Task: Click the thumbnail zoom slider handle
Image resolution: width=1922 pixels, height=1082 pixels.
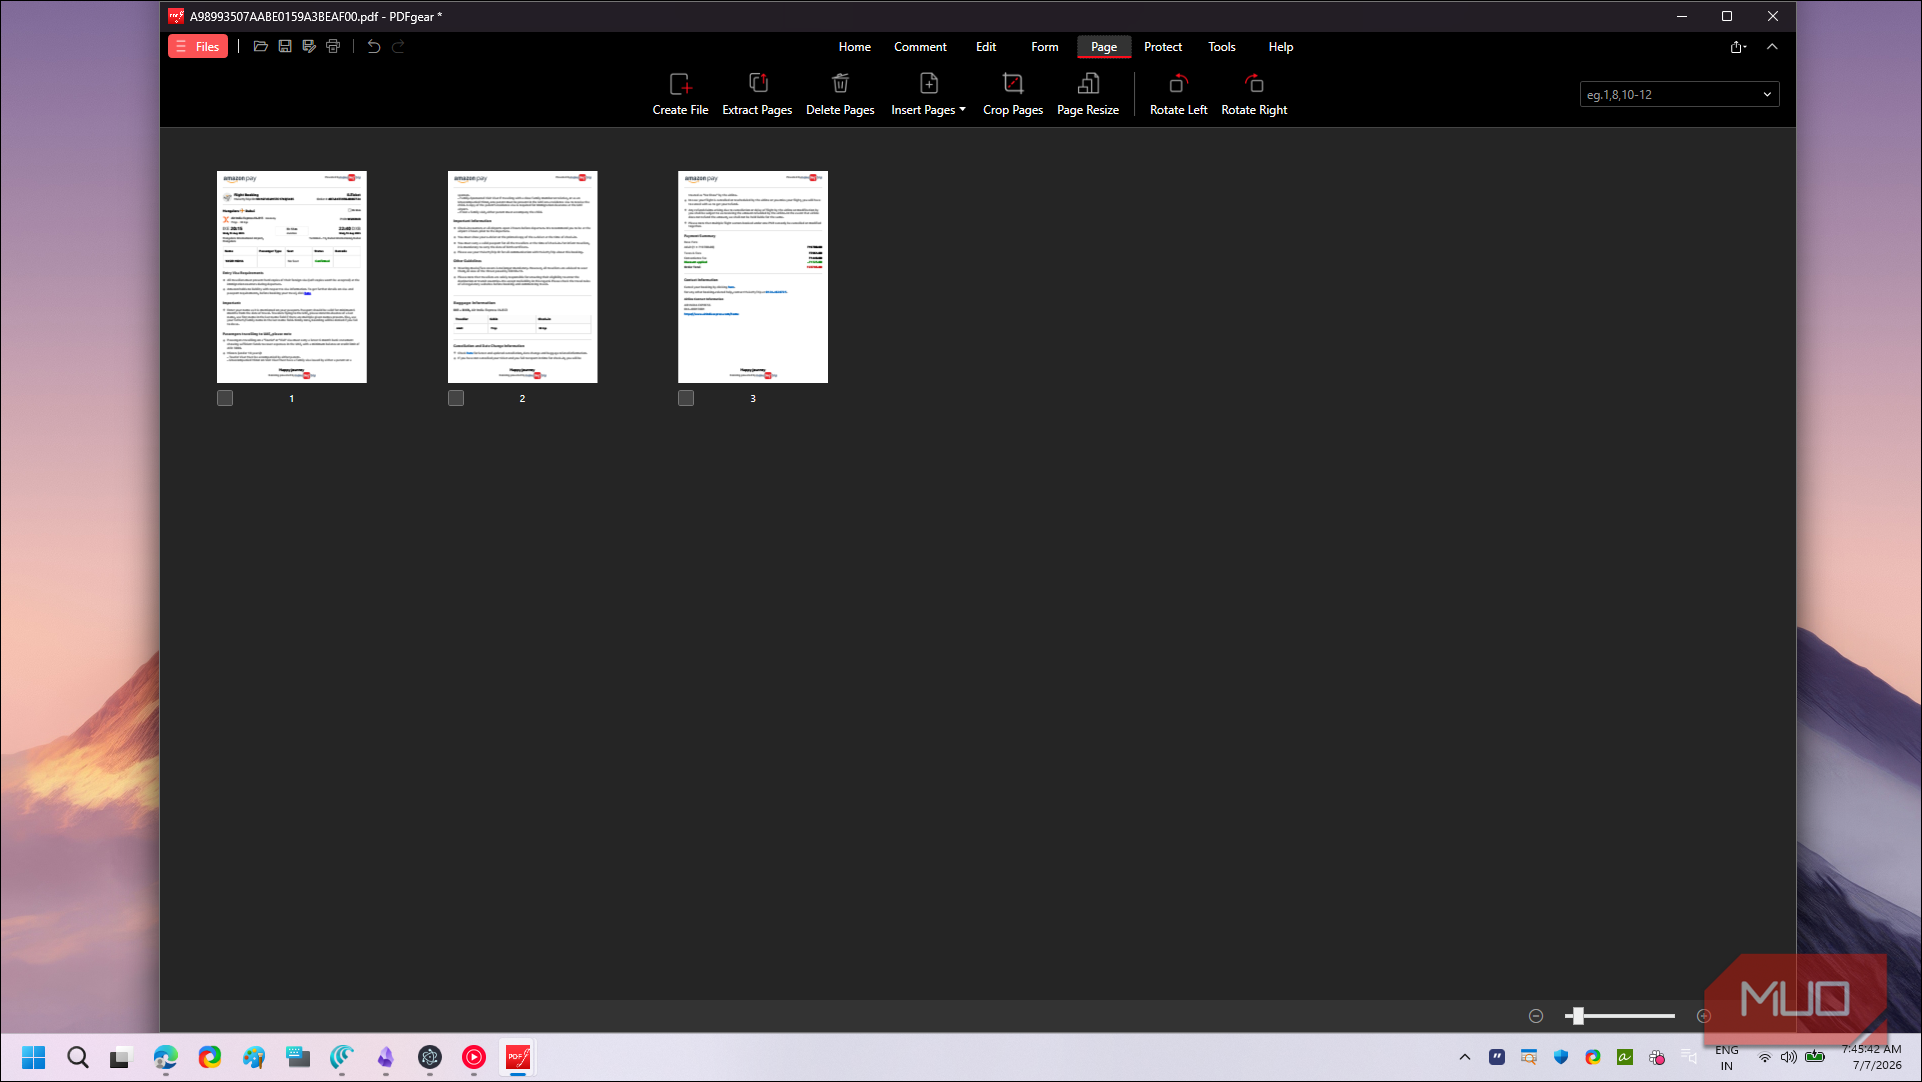Action: pyautogui.click(x=1578, y=1016)
